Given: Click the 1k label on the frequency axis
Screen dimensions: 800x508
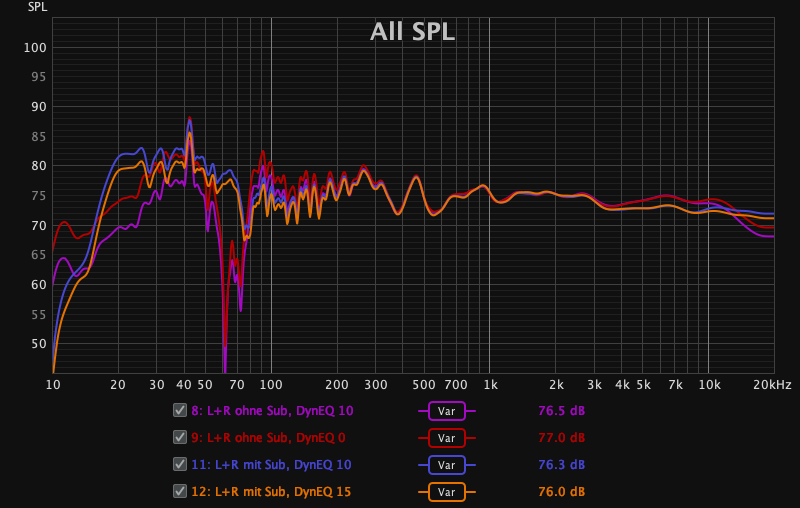Looking at the screenshot, I should [x=490, y=385].
